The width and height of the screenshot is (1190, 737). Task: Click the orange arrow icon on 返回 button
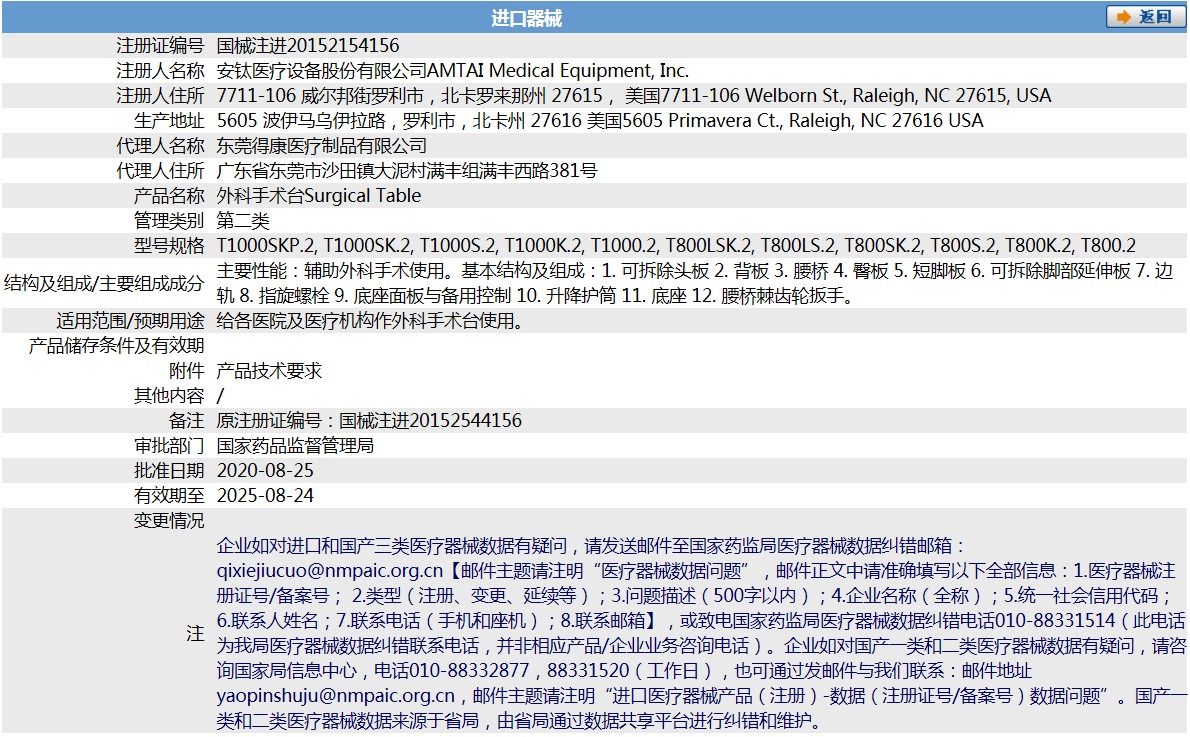click(1124, 17)
